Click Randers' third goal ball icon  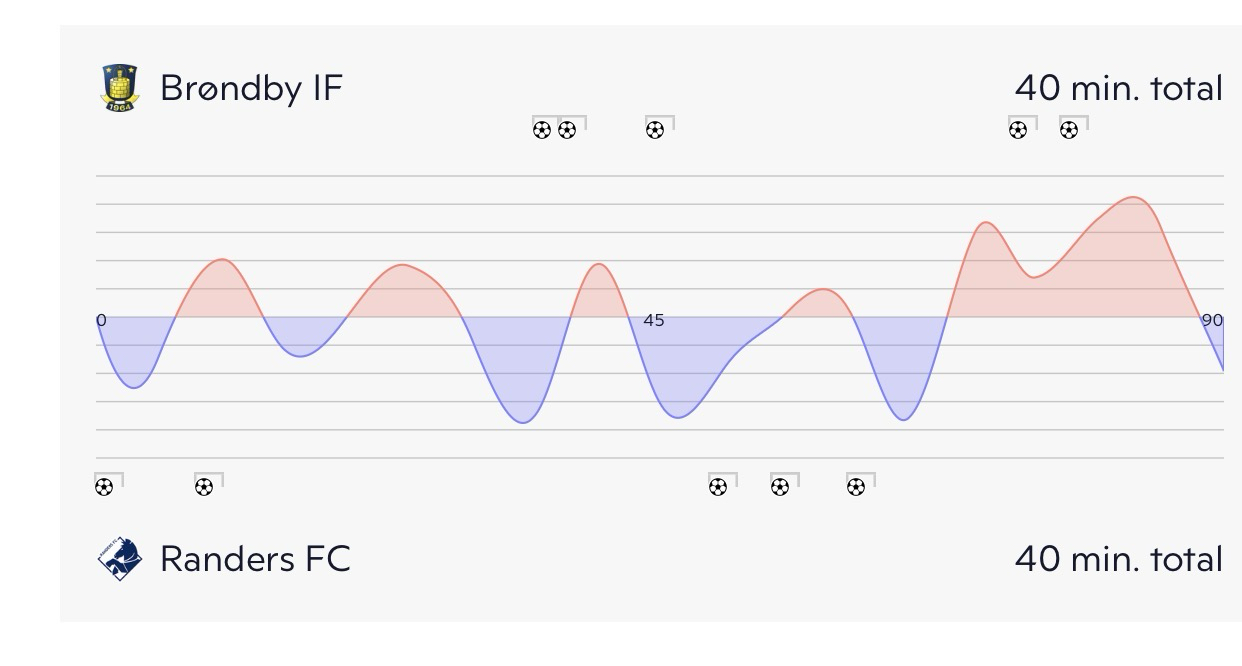[718, 487]
